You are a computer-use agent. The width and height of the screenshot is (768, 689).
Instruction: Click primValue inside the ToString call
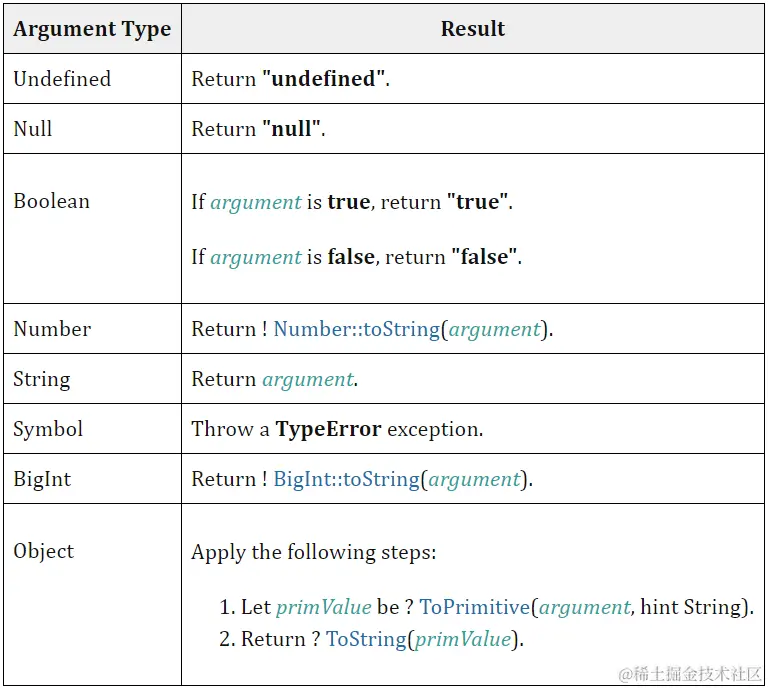tap(463, 639)
